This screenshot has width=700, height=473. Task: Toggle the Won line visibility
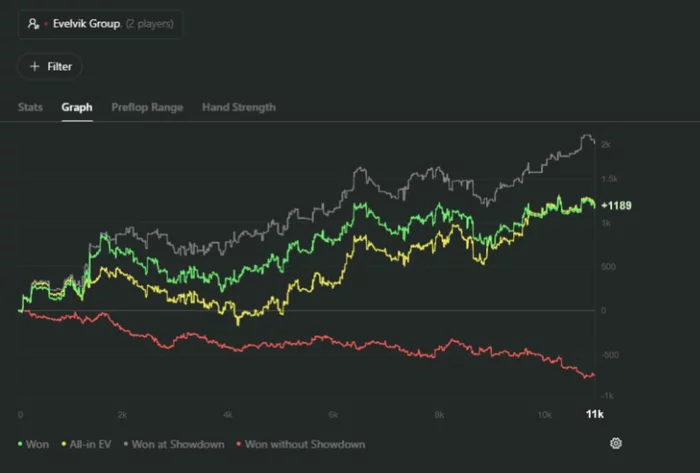click(x=39, y=444)
